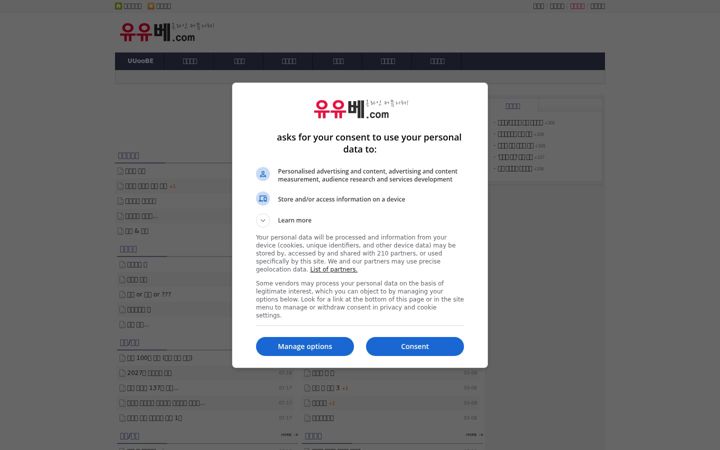The image size is (720, 450).
Task: Expand the Learn more chevron
Action: [263, 220]
